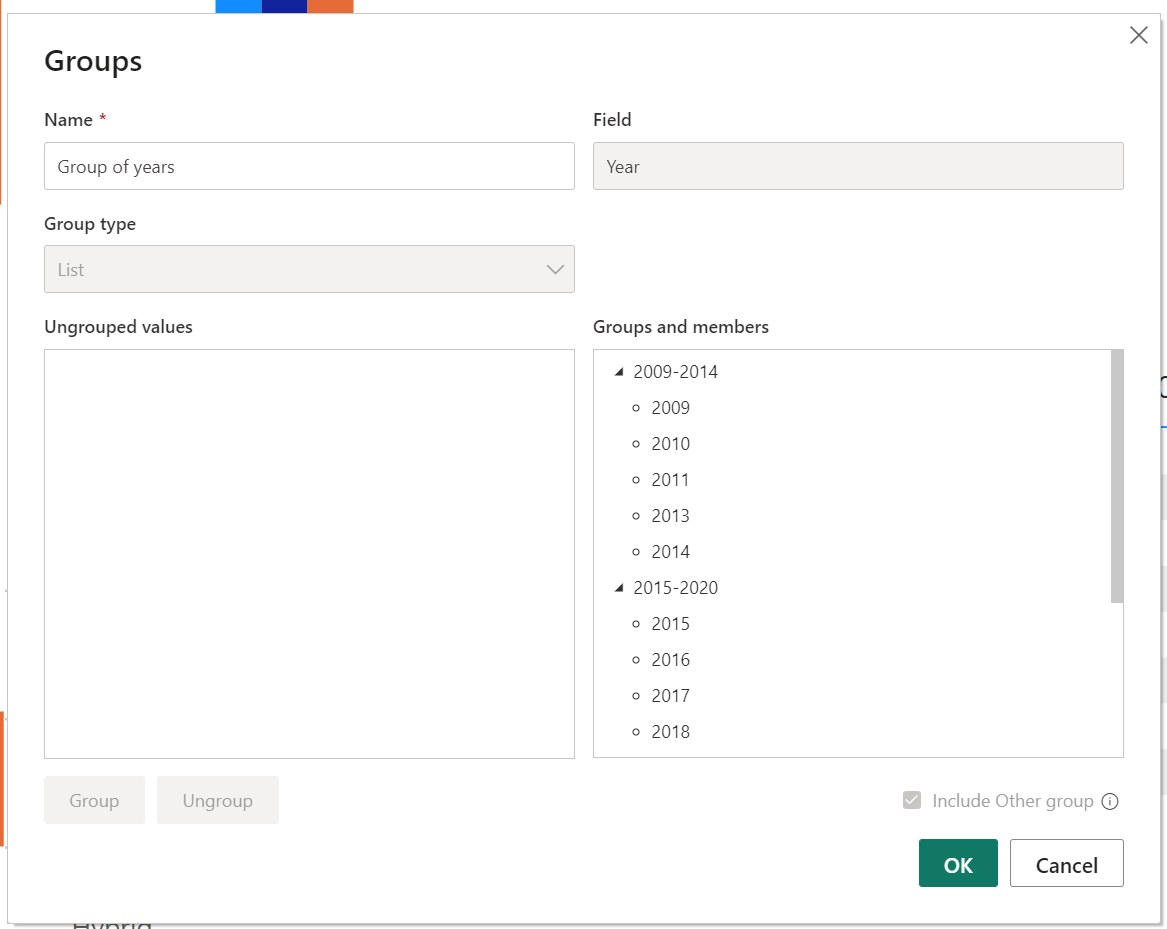Select member 2014 in the list
1167x929 pixels.
click(671, 552)
